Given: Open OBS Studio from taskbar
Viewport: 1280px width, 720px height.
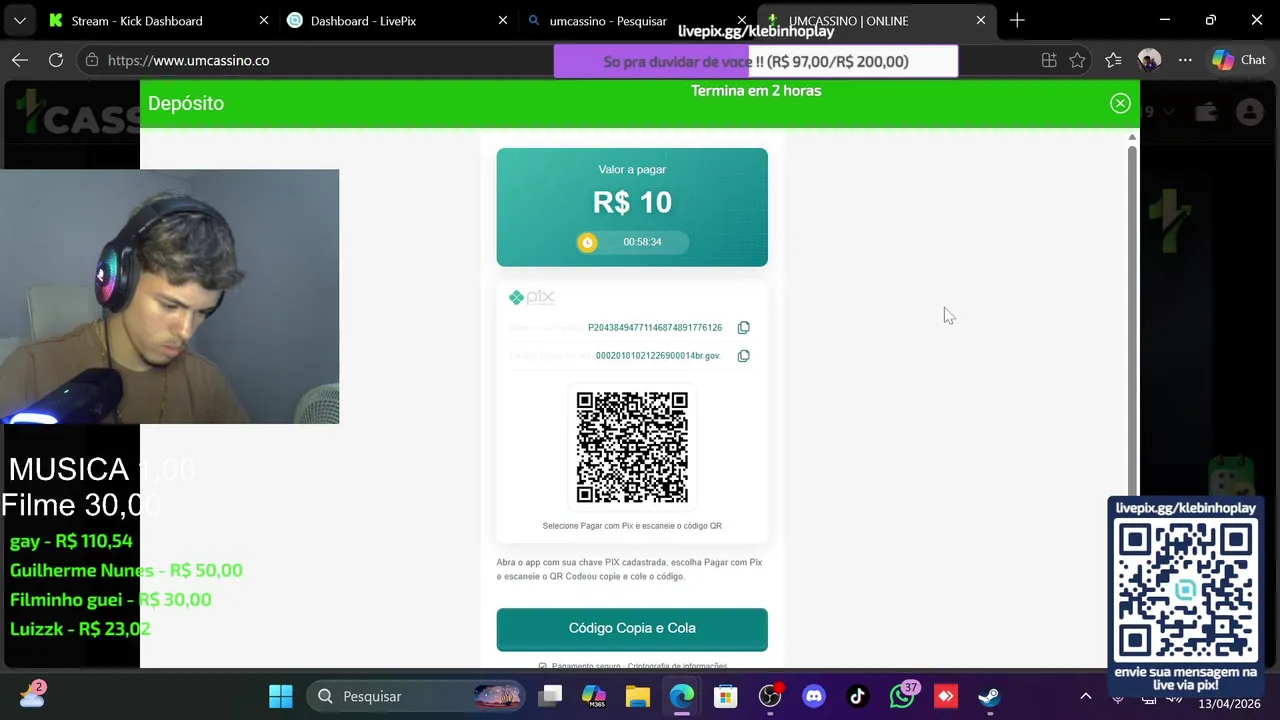Looking at the screenshot, I should tap(770, 696).
